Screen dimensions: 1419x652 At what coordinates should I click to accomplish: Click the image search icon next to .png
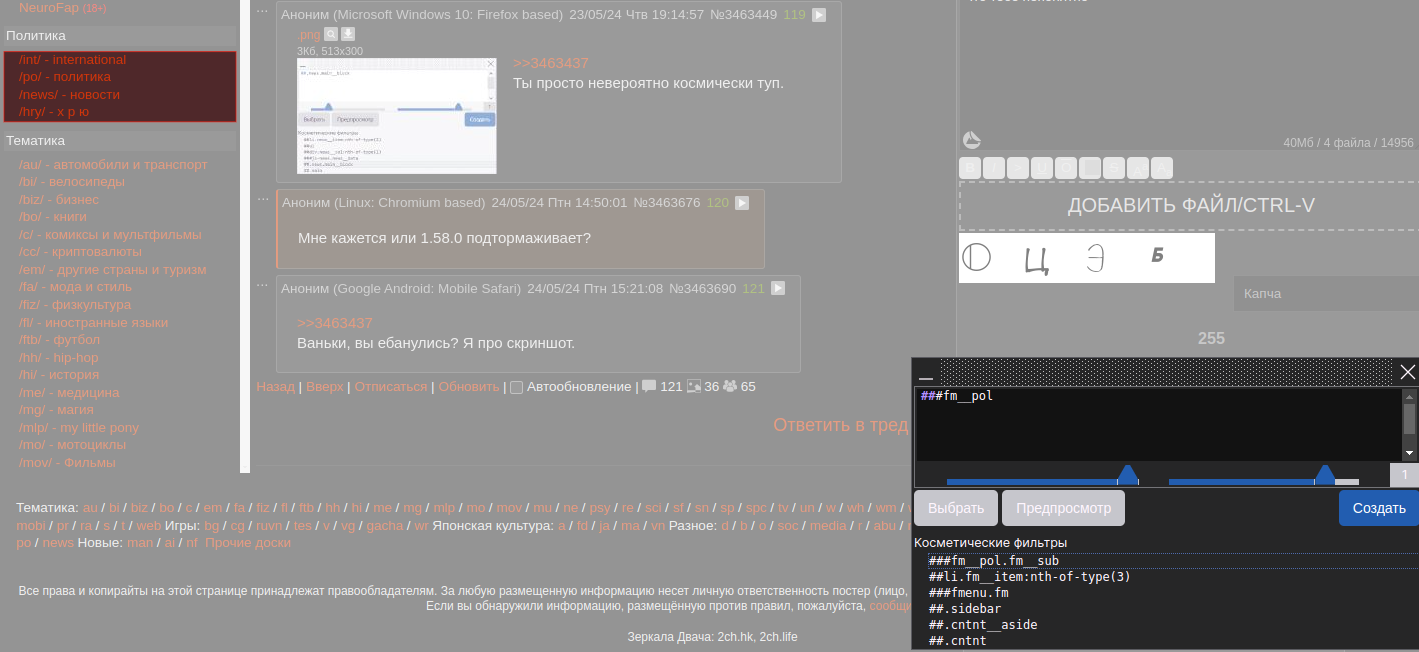coord(331,34)
